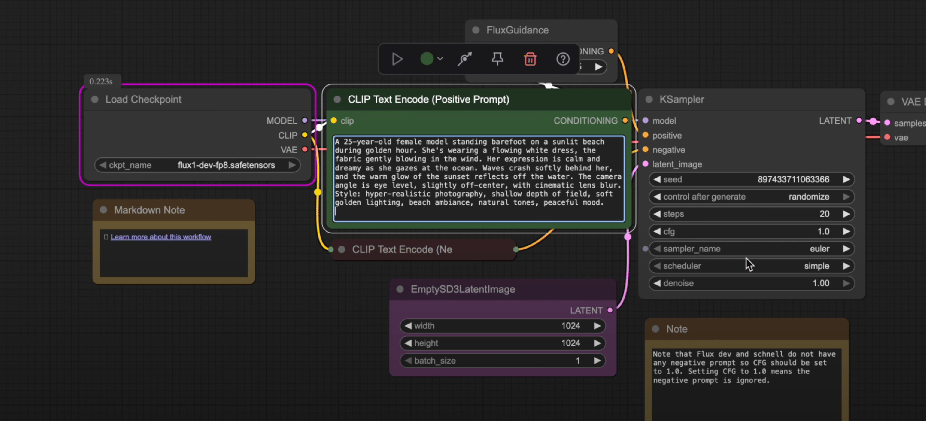
Task: Select next sampler with sampler_name right arrow
Action: (x=846, y=249)
